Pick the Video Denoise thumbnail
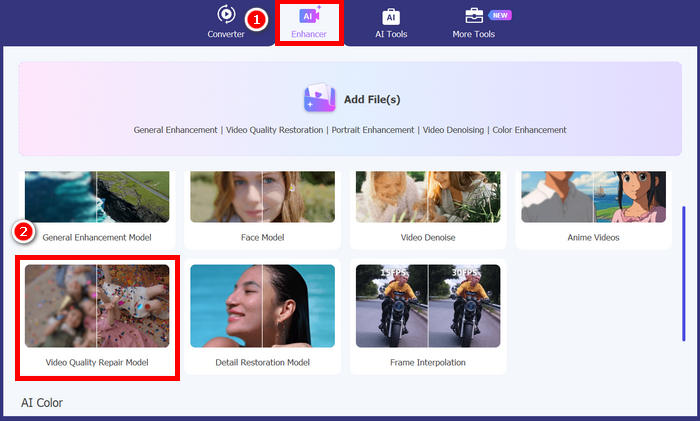Viewport: 700px width, 421px height. tap(428, 196)
